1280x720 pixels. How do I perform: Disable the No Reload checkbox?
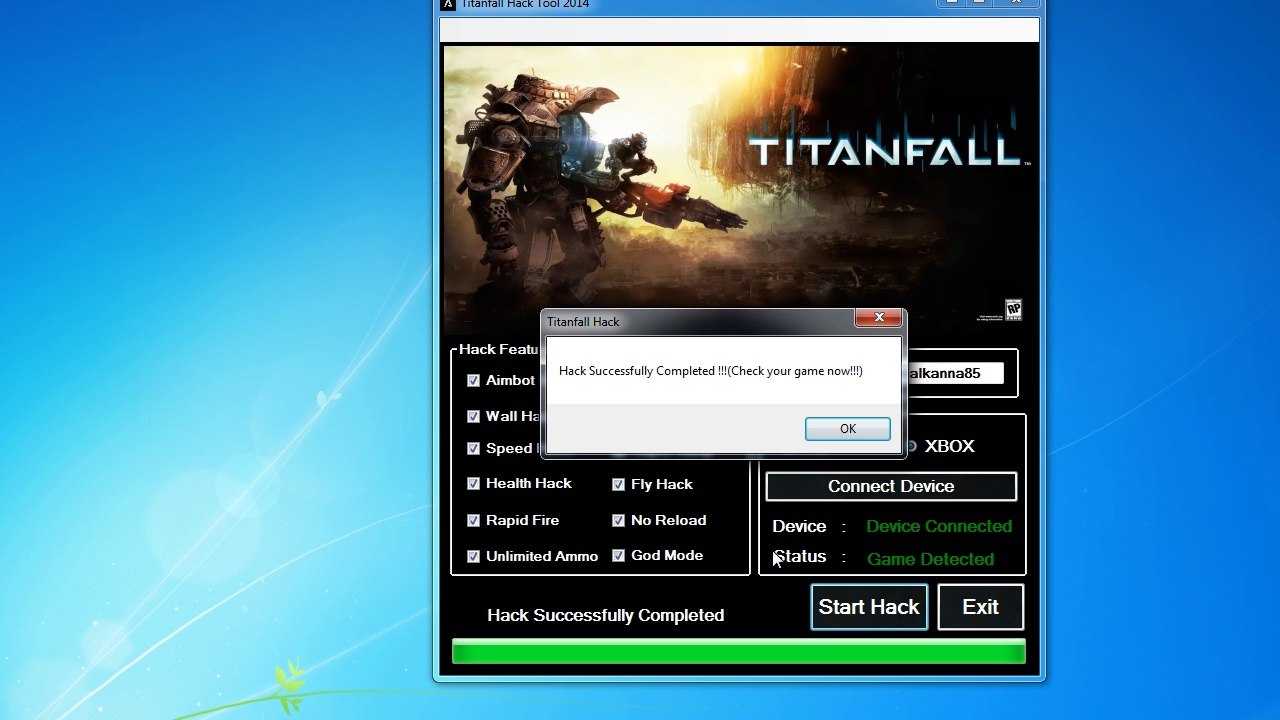(x=618, y=520)
